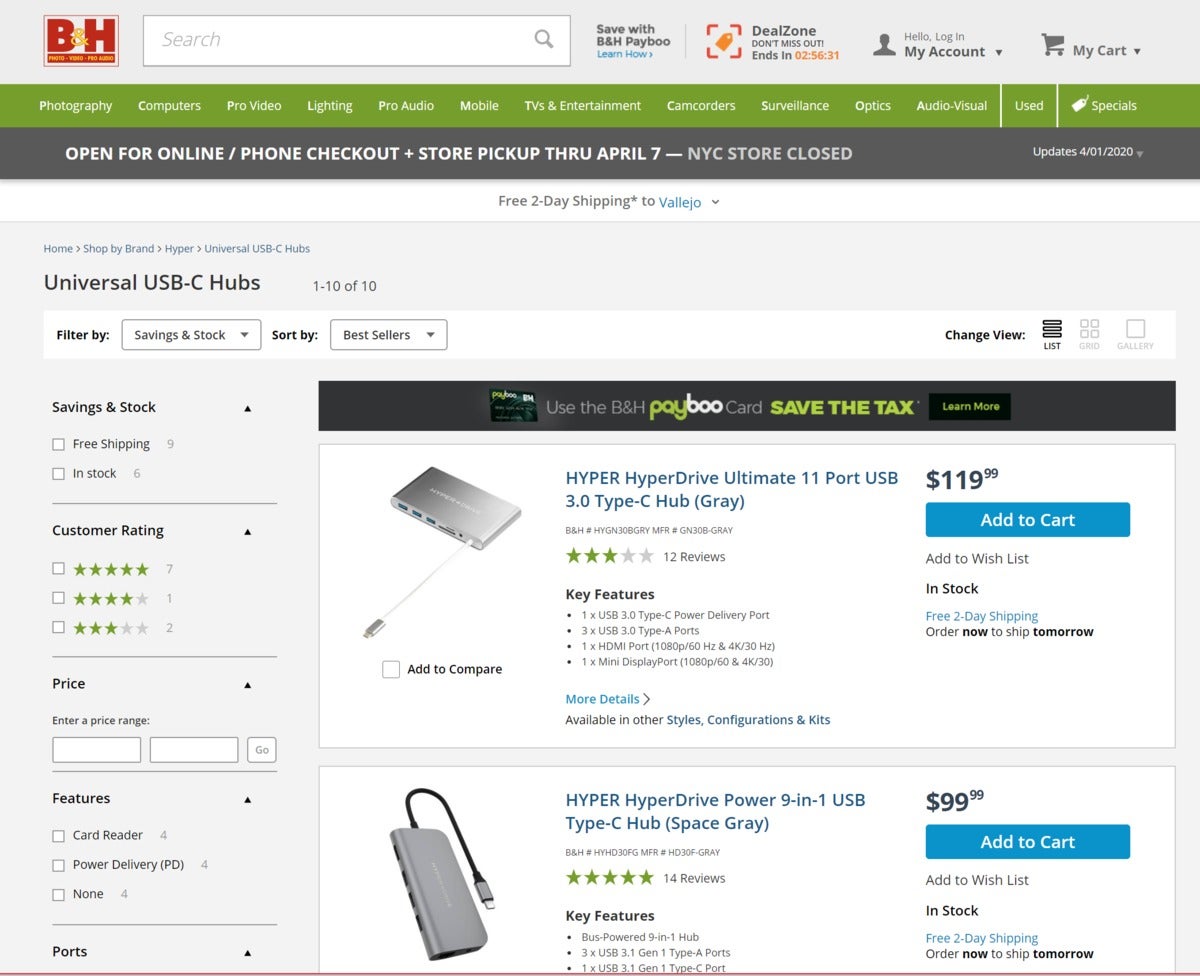The height and width of the screenshot is (976, 1200).
Task: Open the Used menu item
Action: tap(1029, 105)
